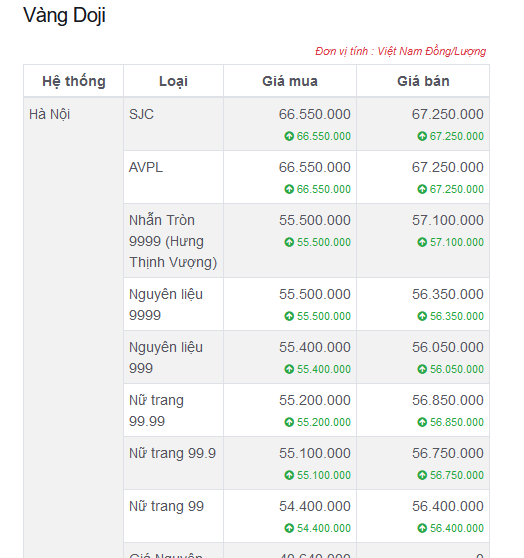Click the Giá mua column header
The image size is (524, 558).
tap(290, 81)
